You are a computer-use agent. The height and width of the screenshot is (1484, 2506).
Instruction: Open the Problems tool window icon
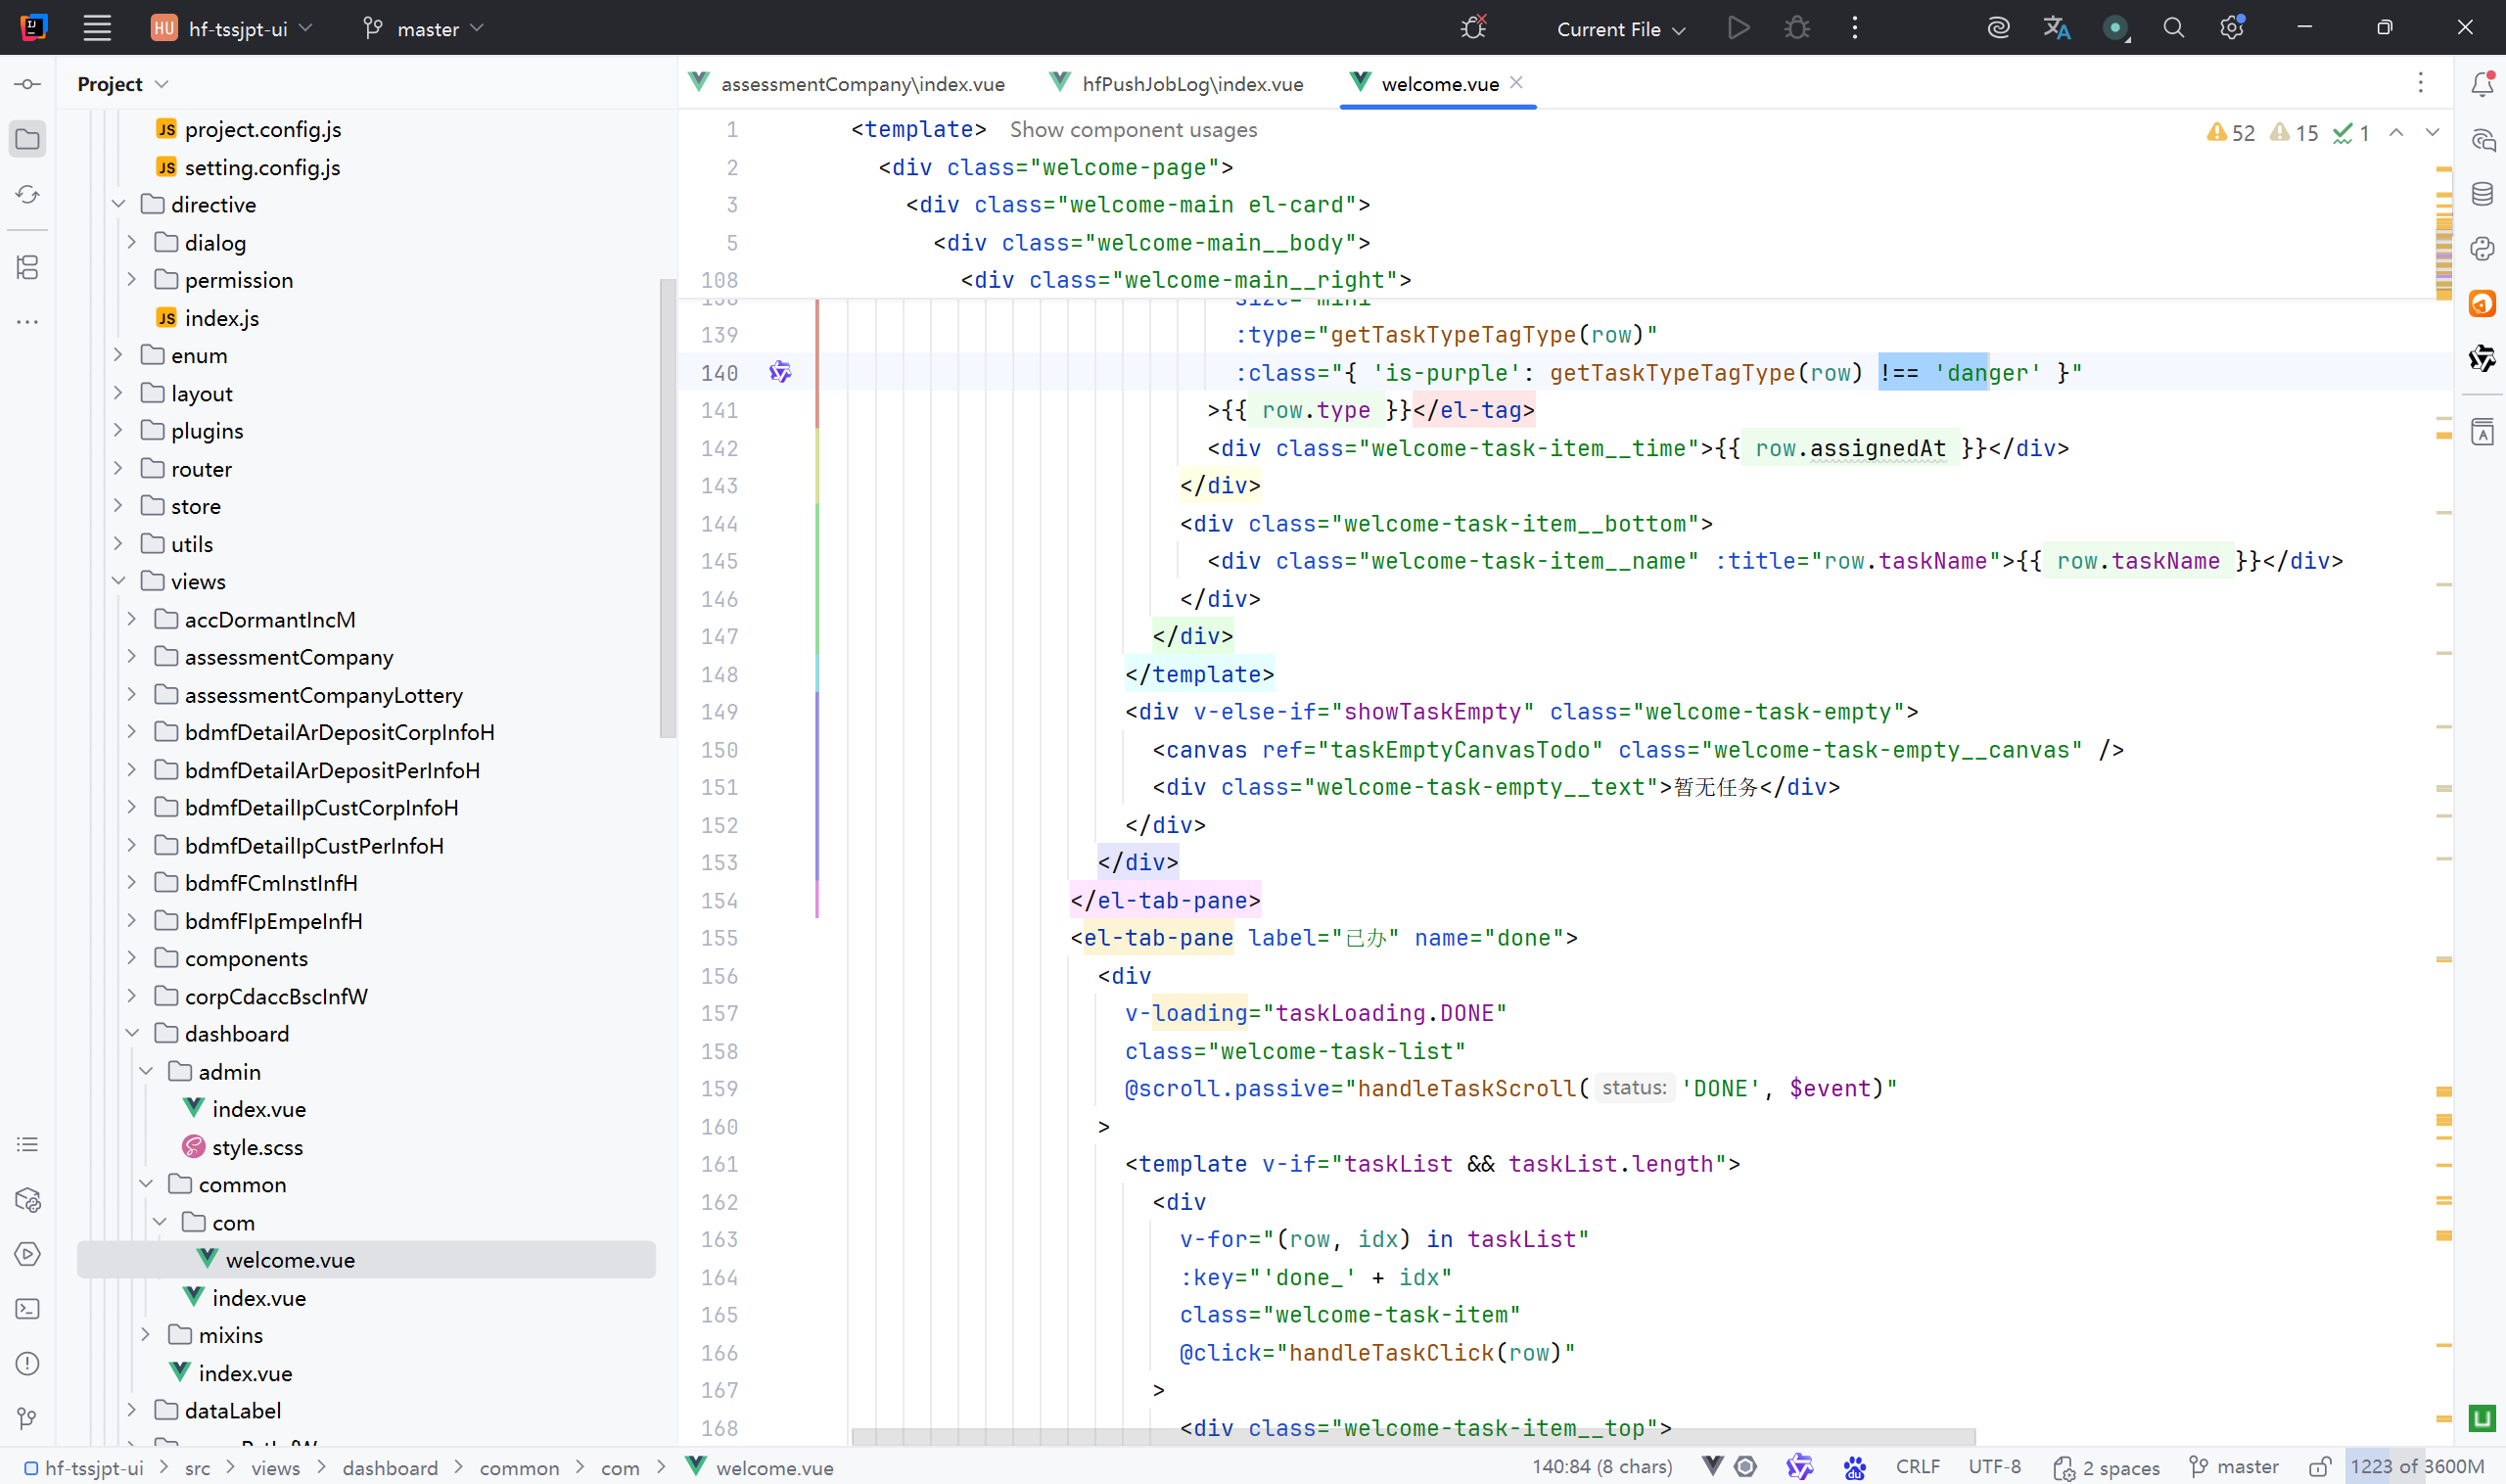point(28,1364)
